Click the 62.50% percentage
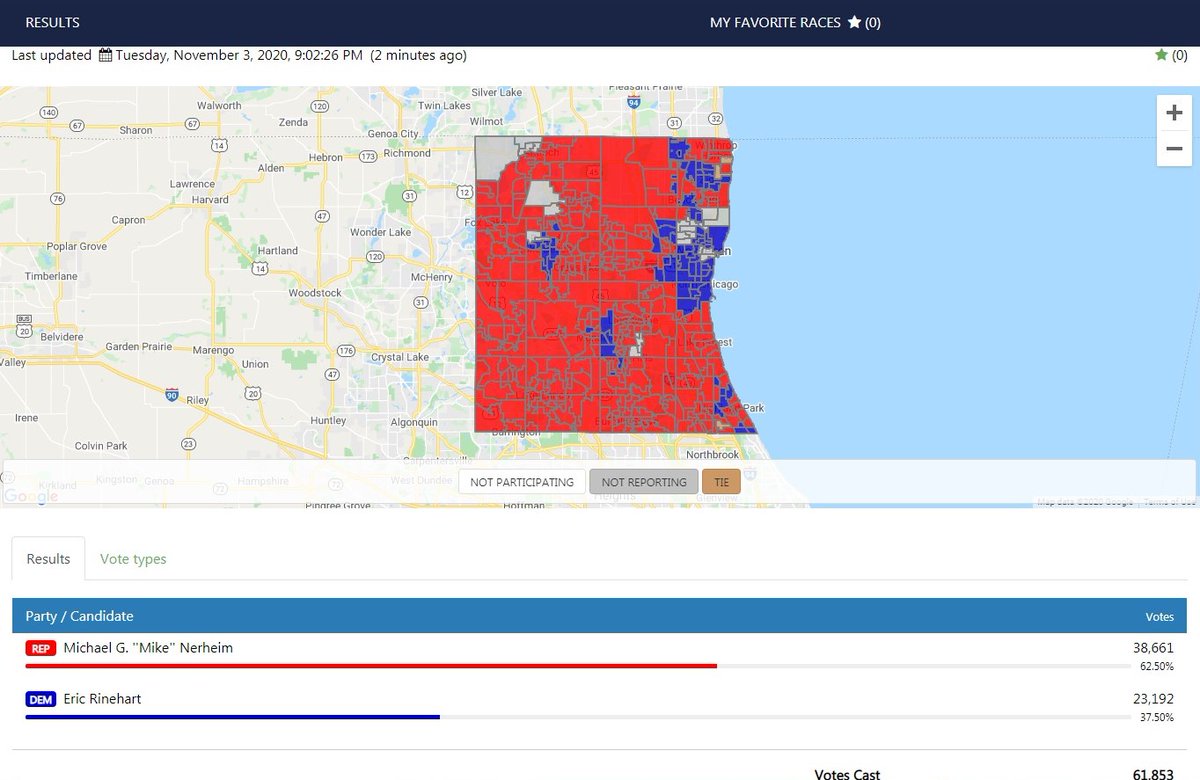 (1157, 665)
